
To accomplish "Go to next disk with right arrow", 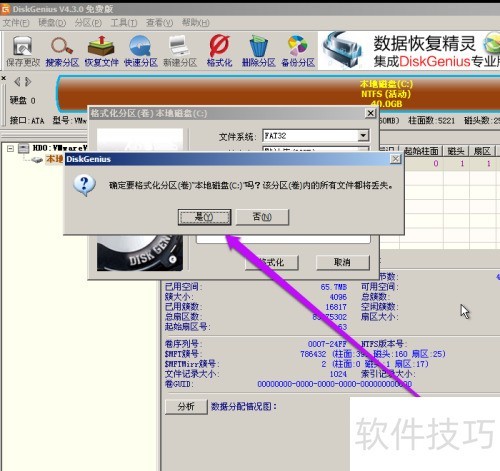I will coord(28,81).
